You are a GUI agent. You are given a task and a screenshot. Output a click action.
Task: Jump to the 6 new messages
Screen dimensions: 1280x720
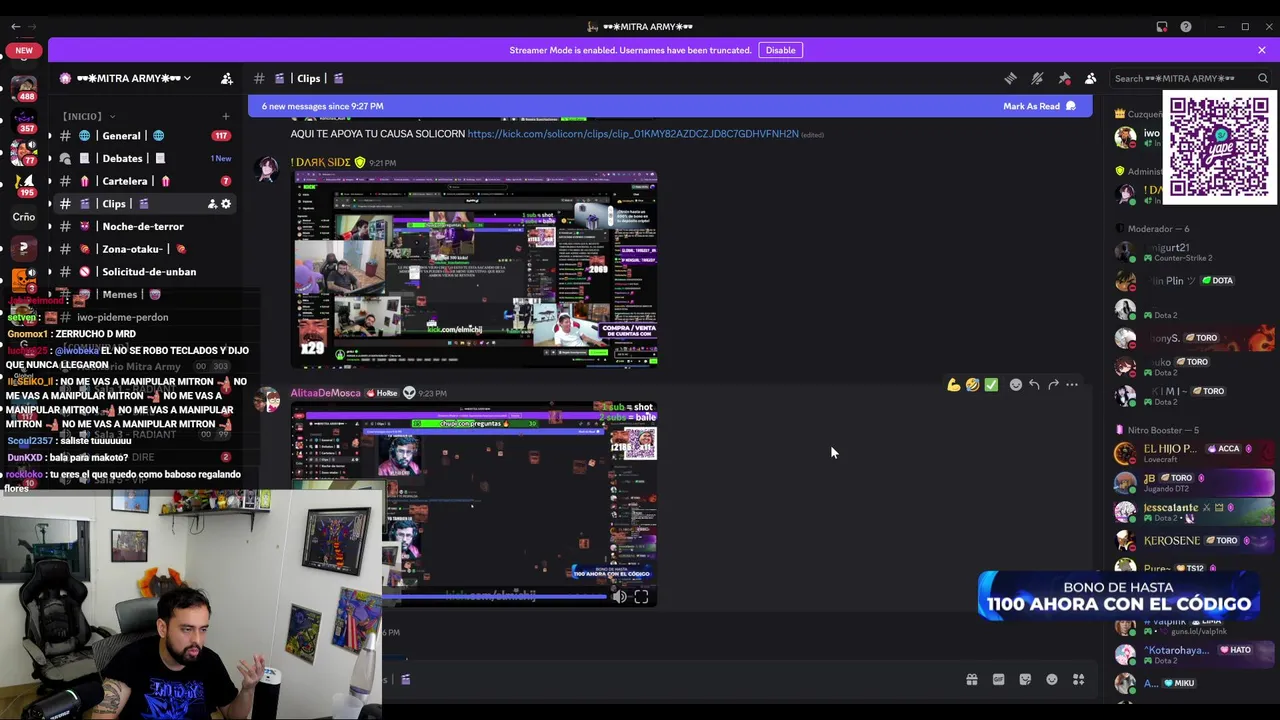322,106
